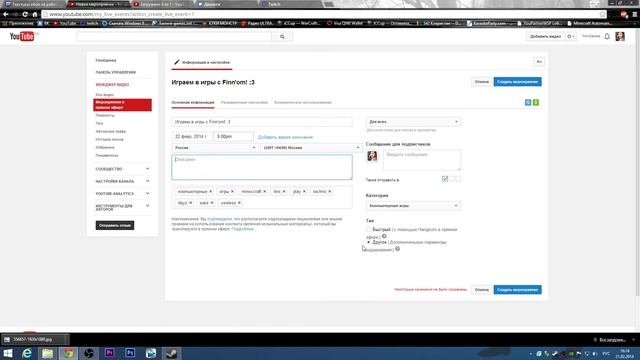Open the account avatar in the header

620,36
